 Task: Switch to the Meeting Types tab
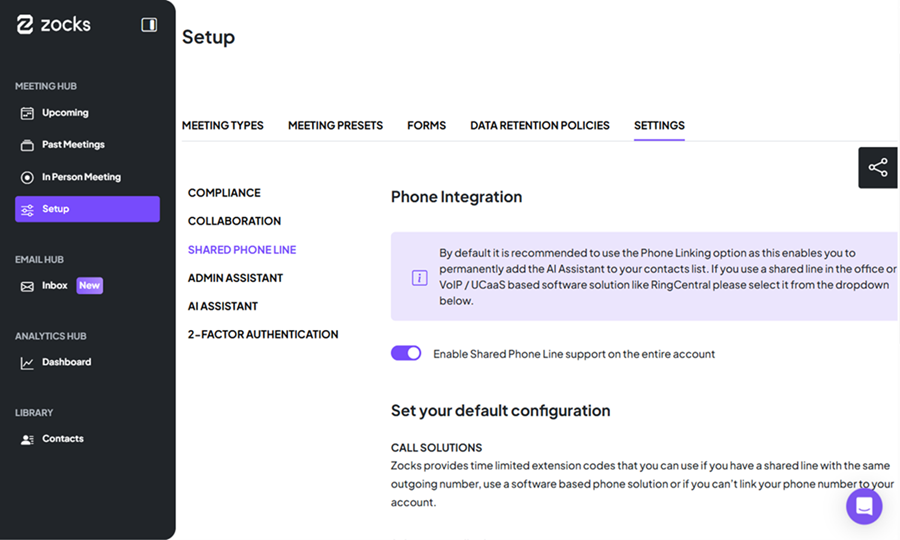[x=223, y=126]
